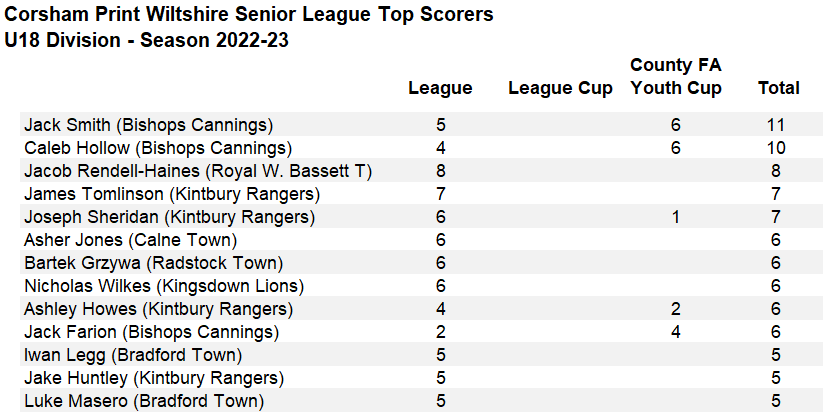Click the Corsham Print Wiltshire Senior League title
Screen dimensions: 823x412
(x=249, y=16)
